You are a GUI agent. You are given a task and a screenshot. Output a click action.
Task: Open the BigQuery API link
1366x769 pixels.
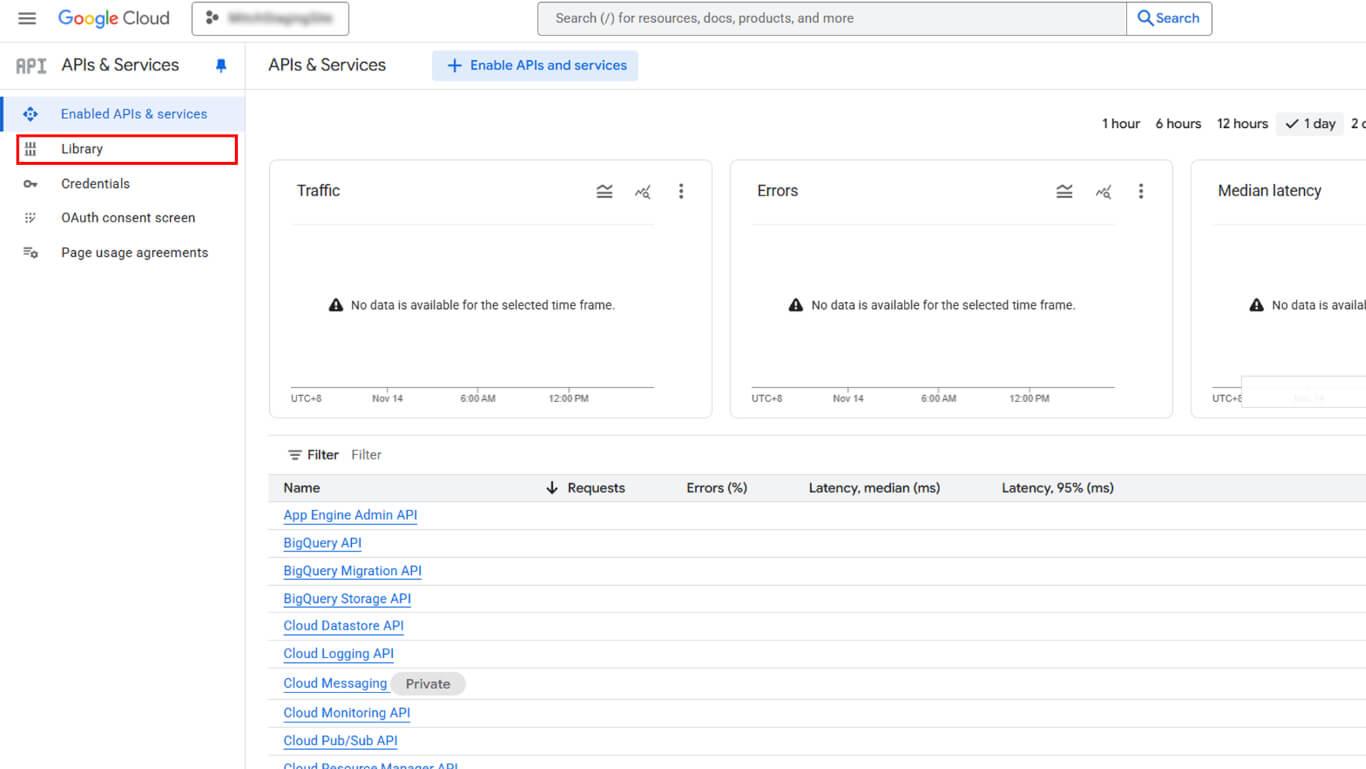[x=322, y=543]
